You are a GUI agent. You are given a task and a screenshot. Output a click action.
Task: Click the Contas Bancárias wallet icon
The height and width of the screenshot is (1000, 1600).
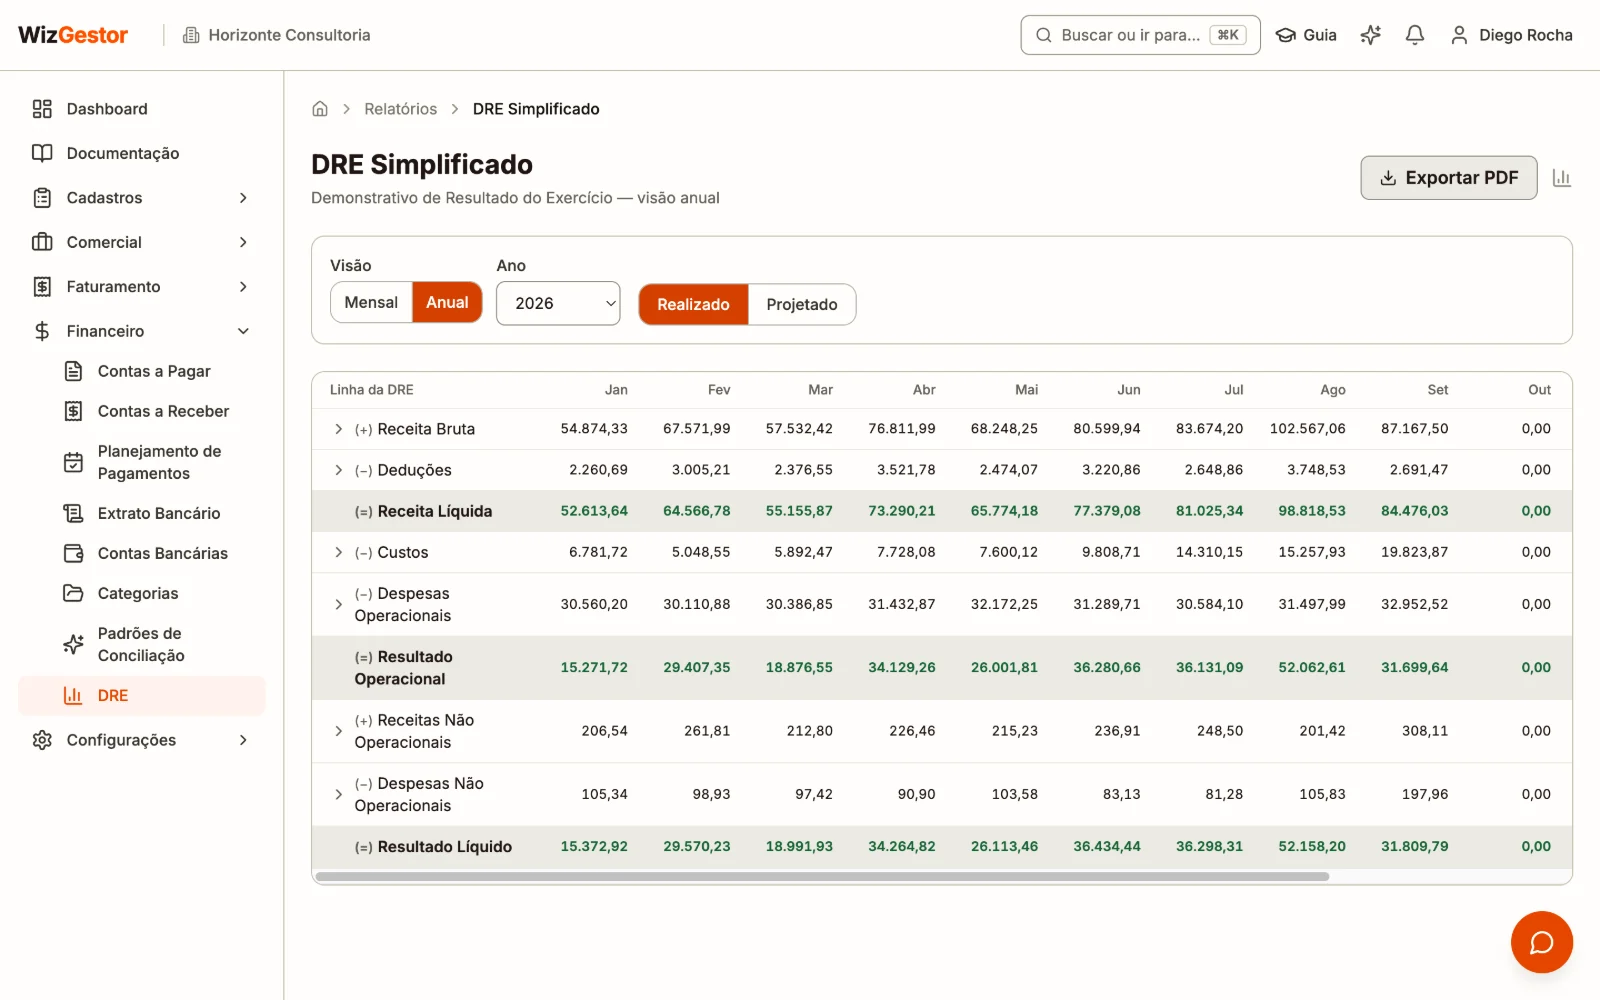[73, 553]
